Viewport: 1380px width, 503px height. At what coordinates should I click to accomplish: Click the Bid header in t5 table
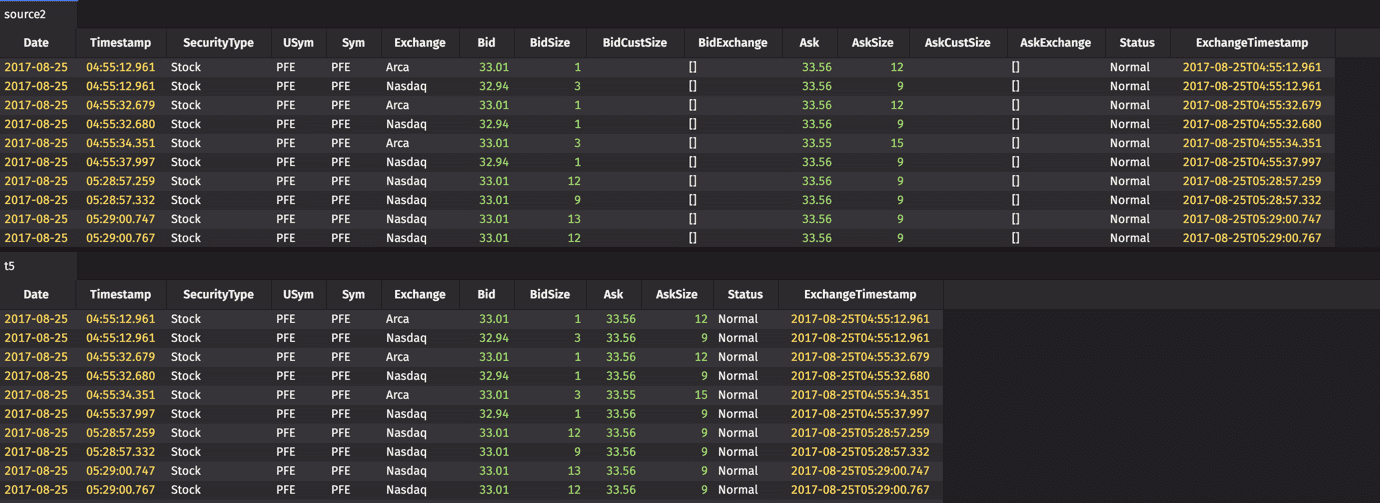pos(486,295)
